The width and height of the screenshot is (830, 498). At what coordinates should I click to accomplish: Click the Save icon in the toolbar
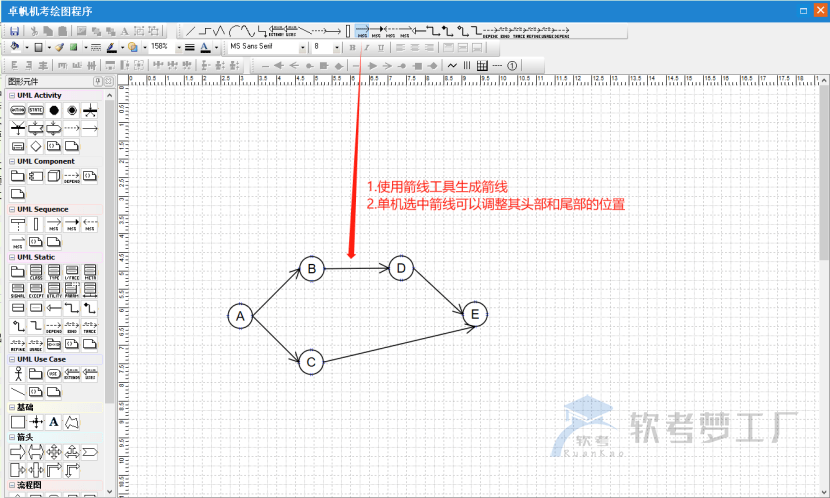click(x=15, y=32)
